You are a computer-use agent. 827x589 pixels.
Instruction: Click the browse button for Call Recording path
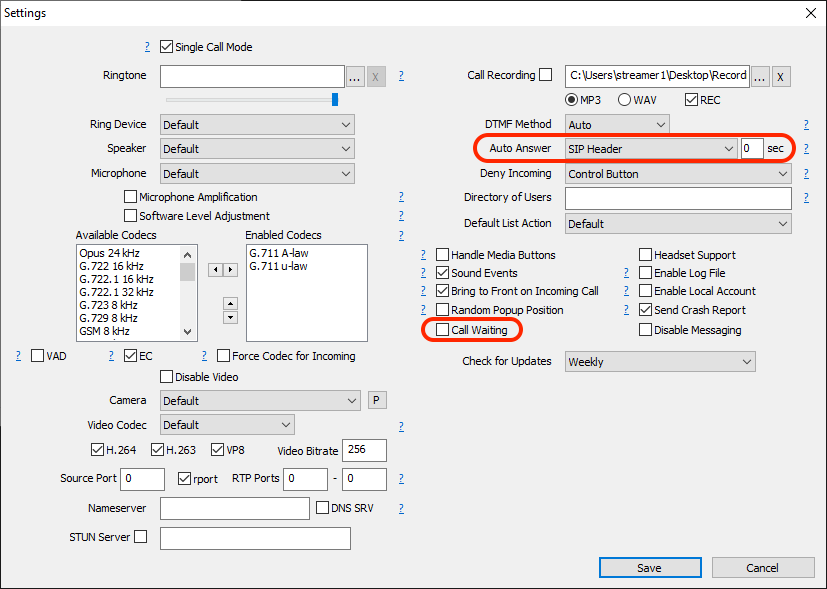[760, 76]
